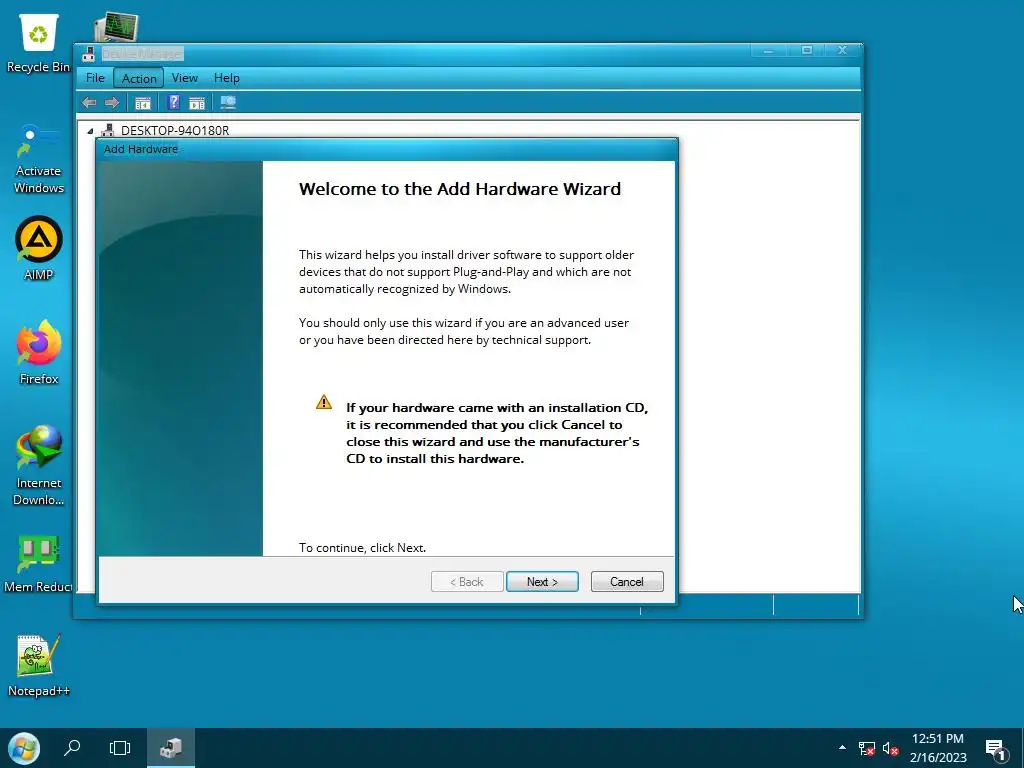Select the monitor icon next to Recycle Bin
Image resolution: width=1024 pixels, height=768 pixels.
(x=116, y=27)
